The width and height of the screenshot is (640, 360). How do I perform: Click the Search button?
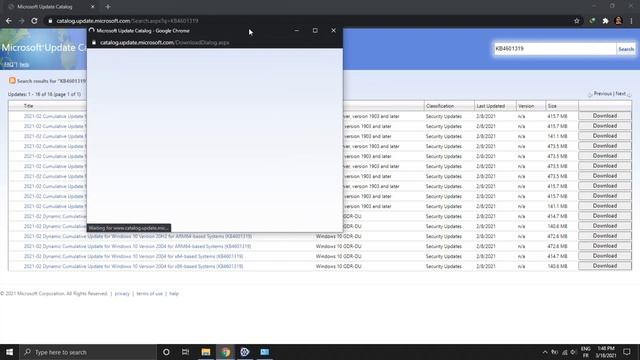point(626,49)
